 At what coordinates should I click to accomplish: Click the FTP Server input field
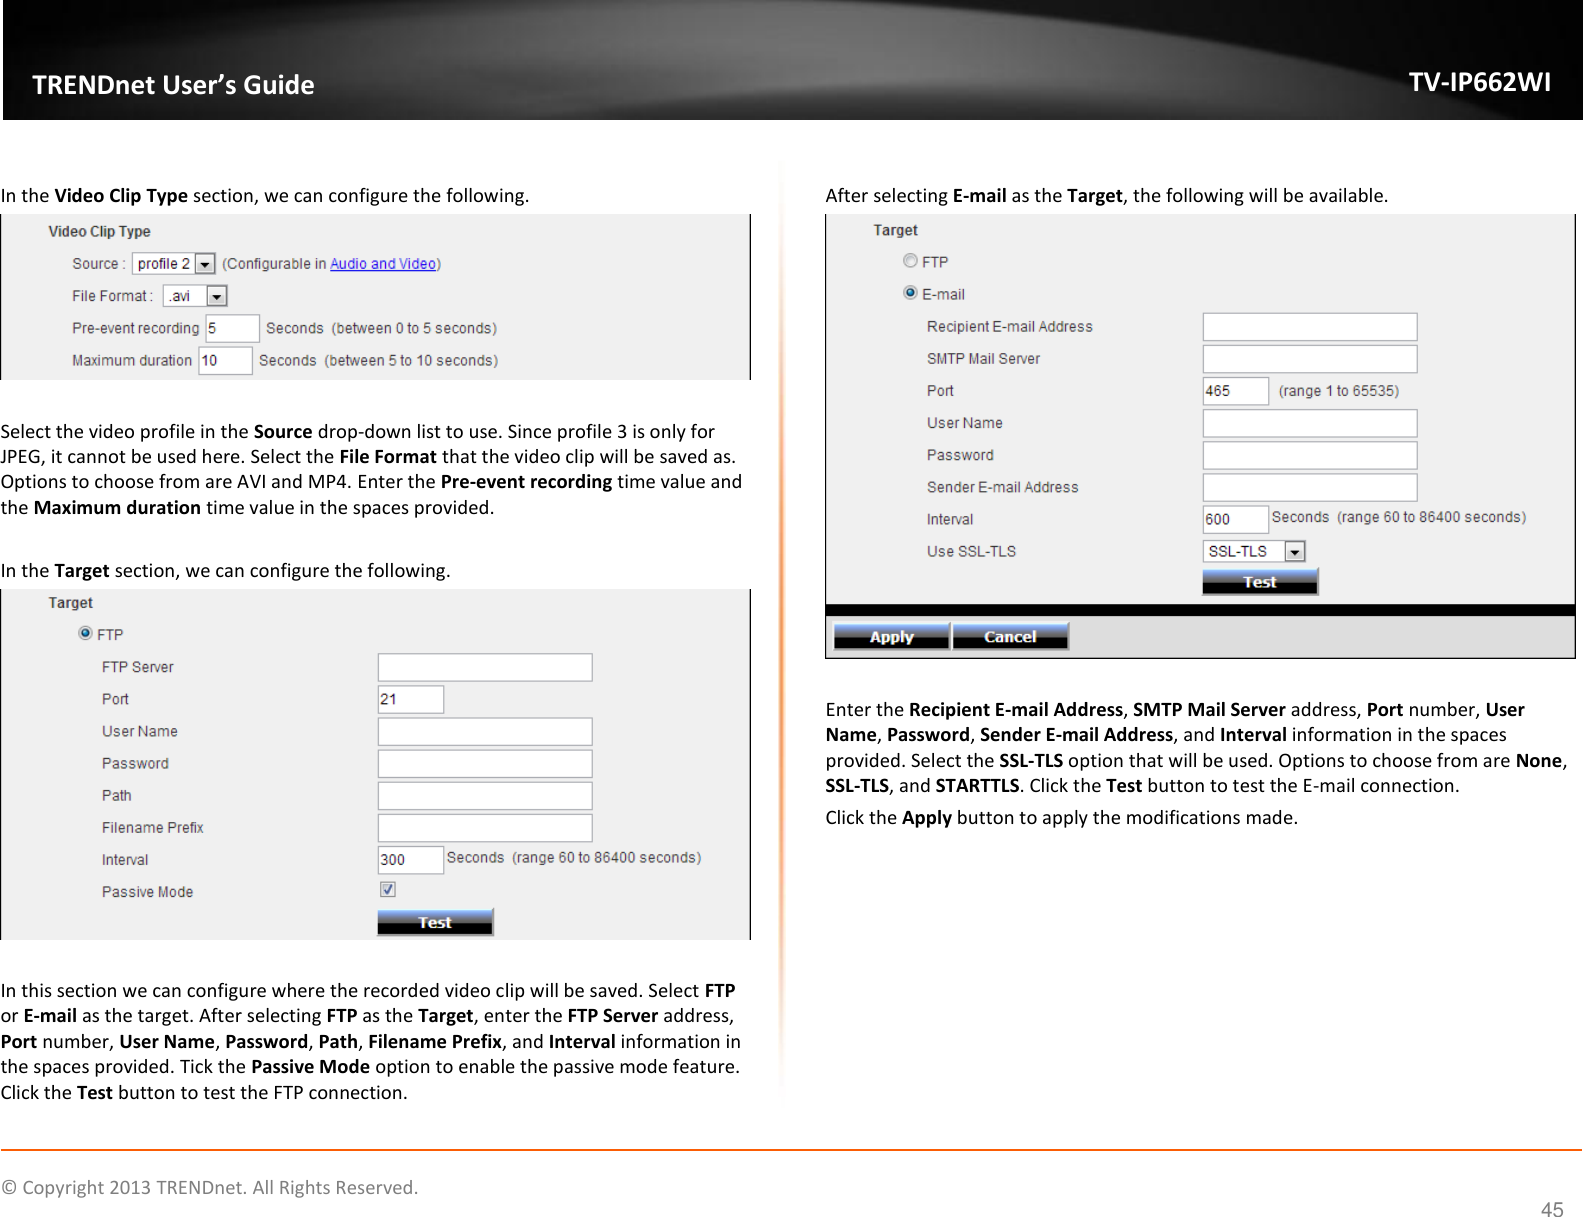click(x=485, y=667)
